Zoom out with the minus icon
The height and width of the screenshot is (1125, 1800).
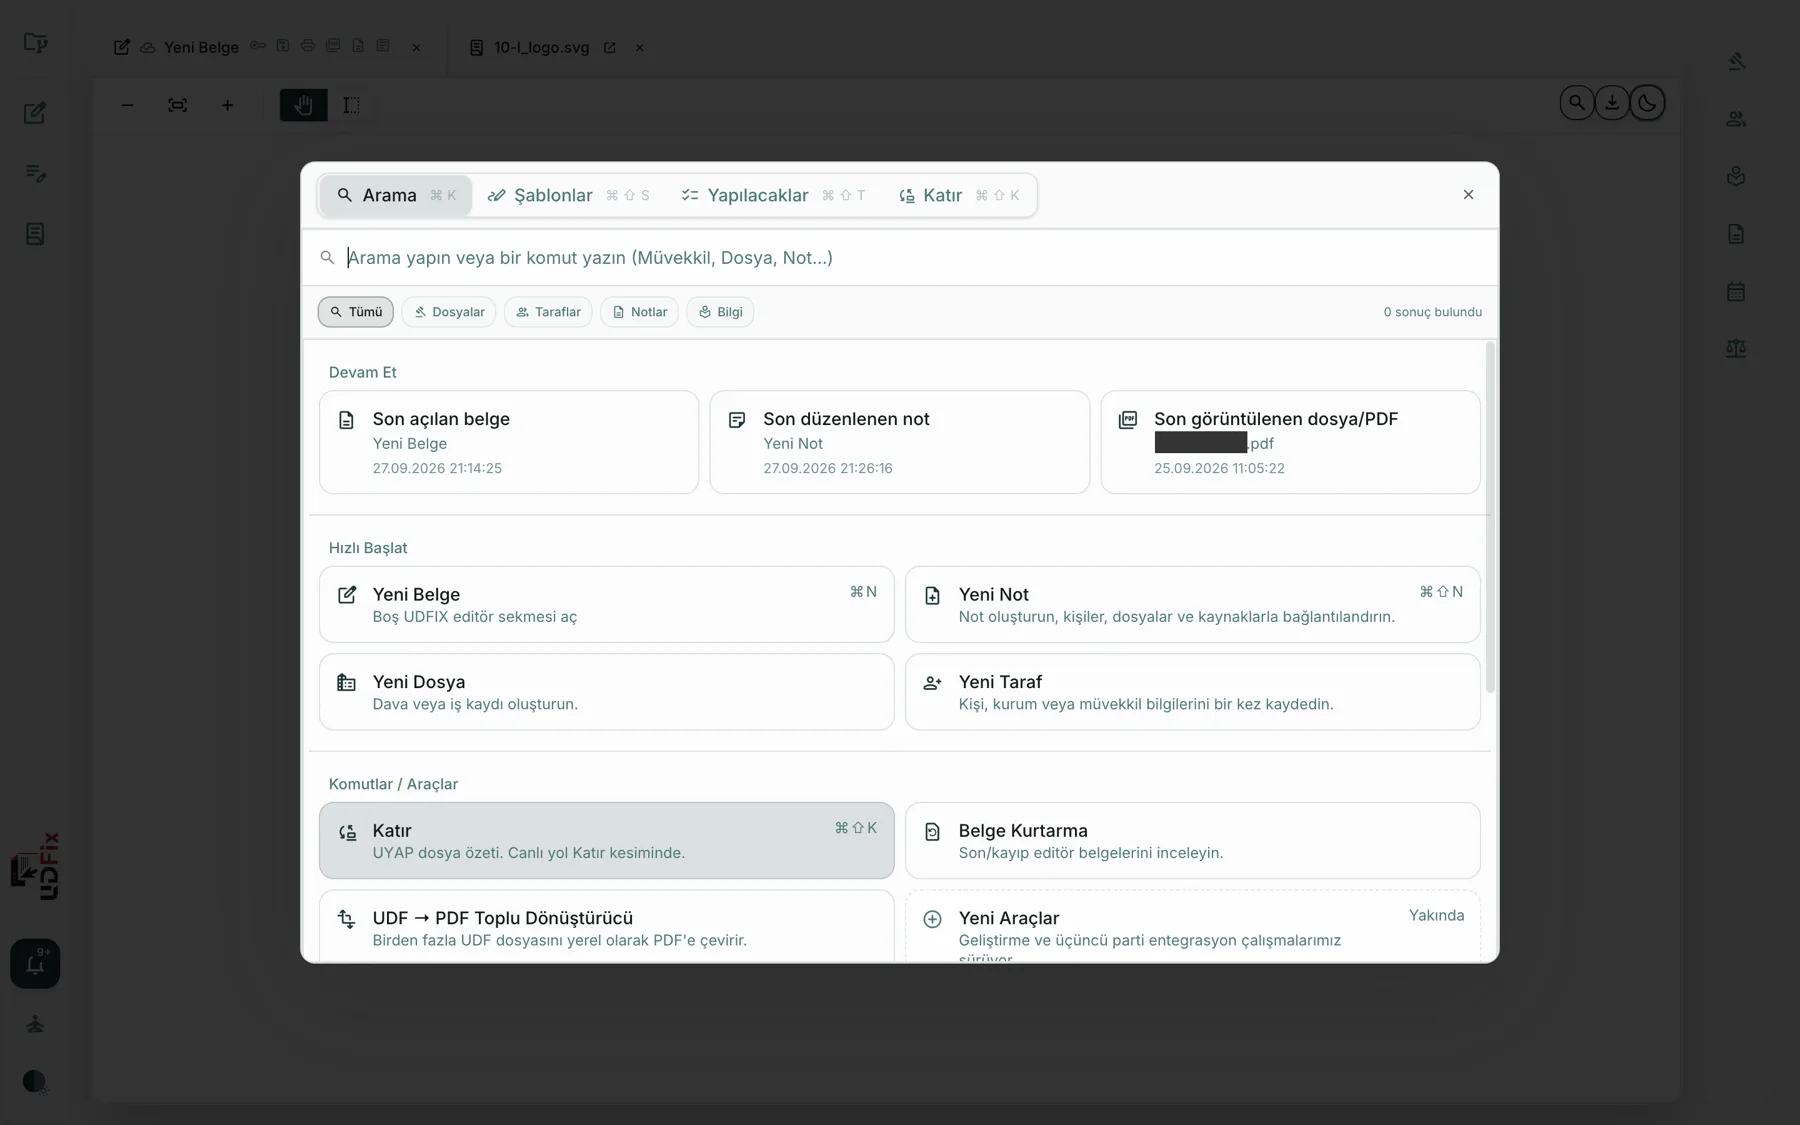point(127,105)
